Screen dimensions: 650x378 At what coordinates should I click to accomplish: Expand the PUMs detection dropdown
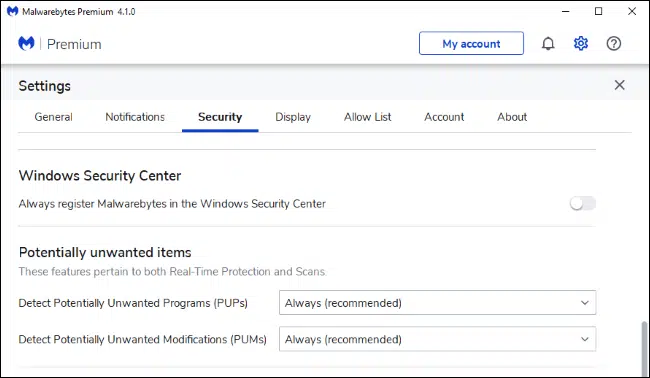click(437, 339)
